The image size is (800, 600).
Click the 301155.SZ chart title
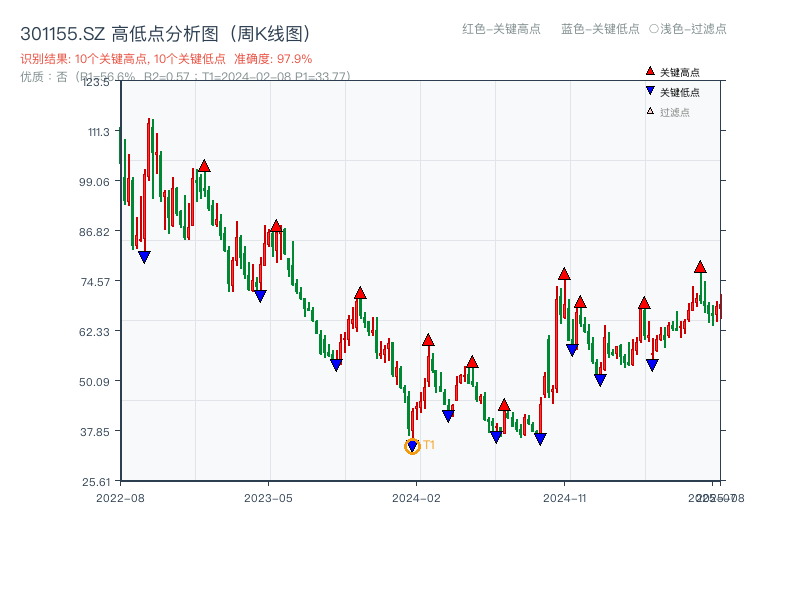pyautogui.click(x=165, y=31)
